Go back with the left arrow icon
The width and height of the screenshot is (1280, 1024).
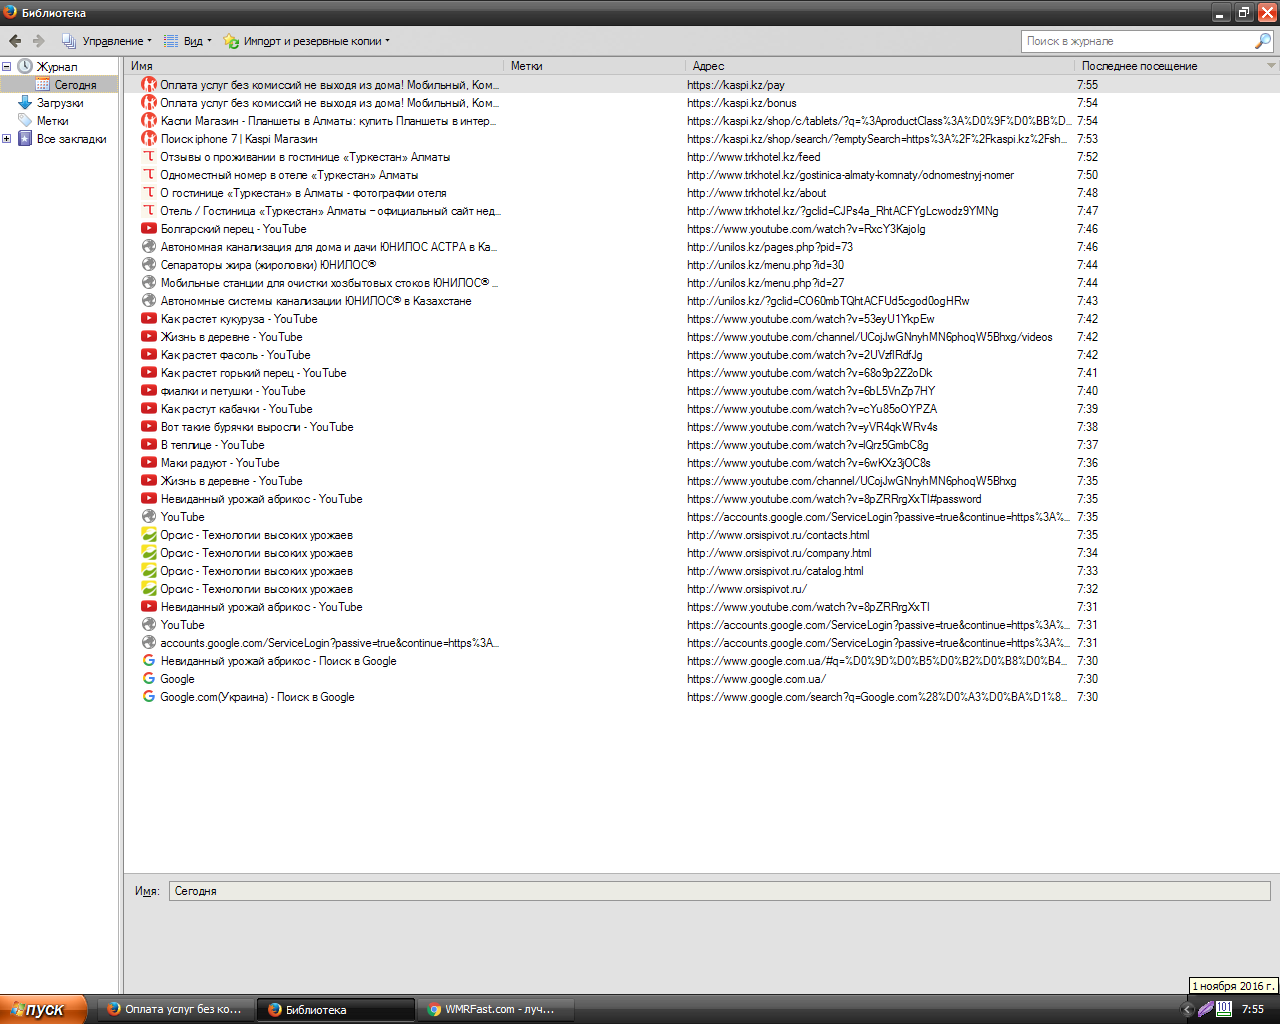[15, 41]
